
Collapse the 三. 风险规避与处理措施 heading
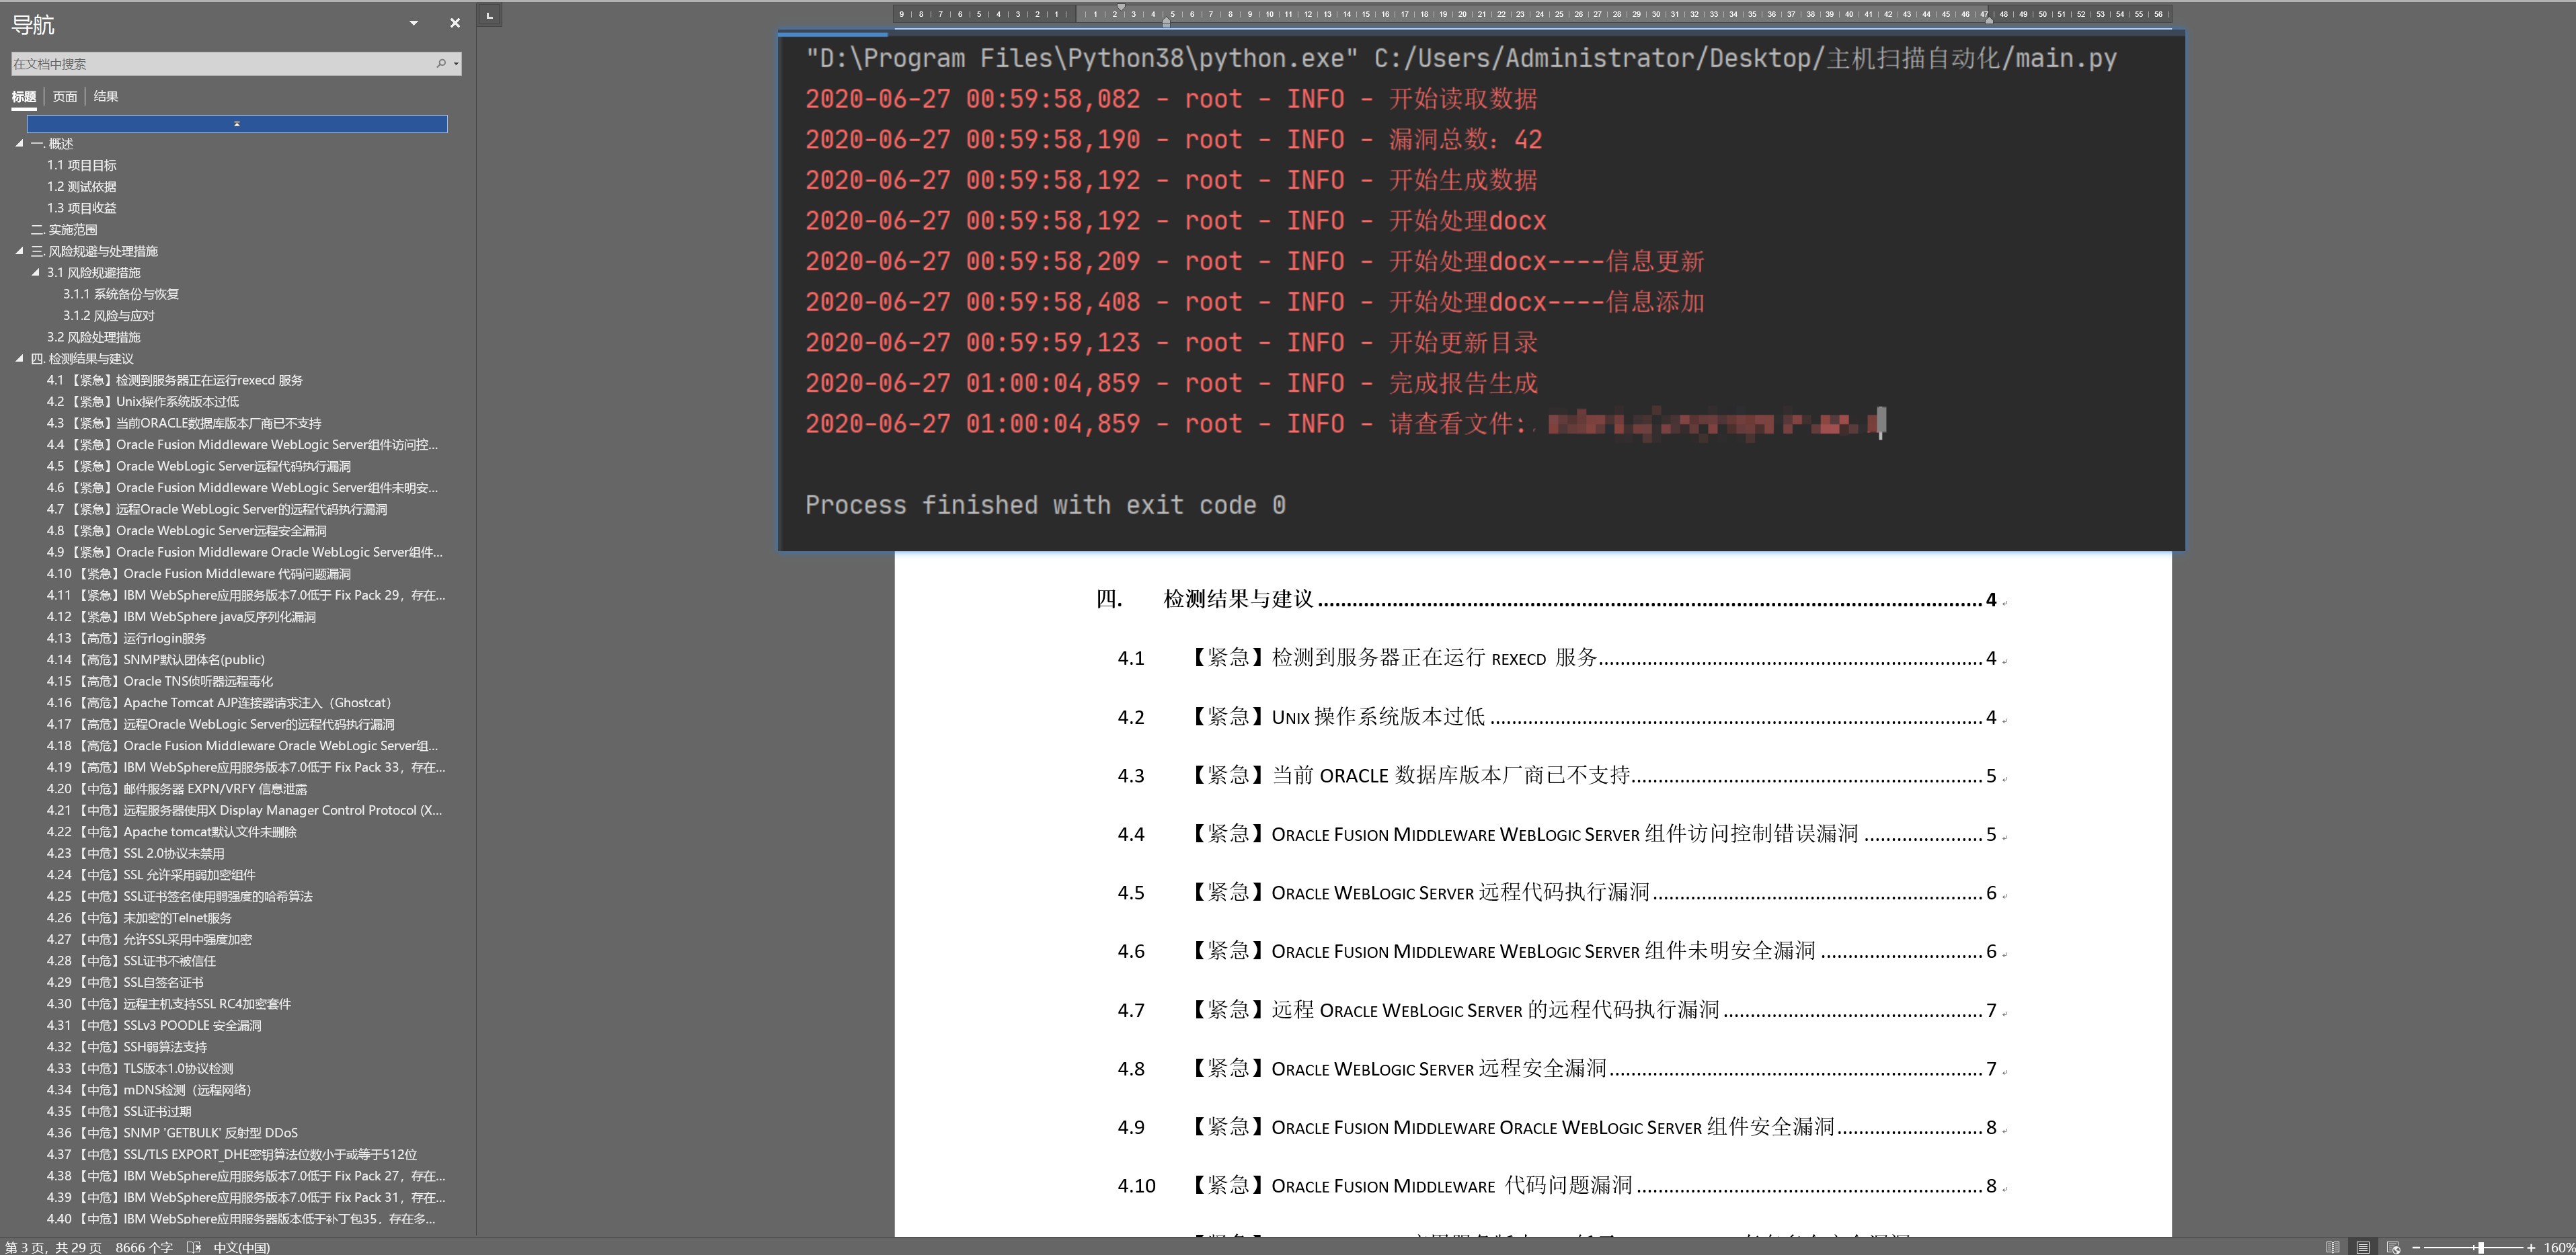coord(19,251)
